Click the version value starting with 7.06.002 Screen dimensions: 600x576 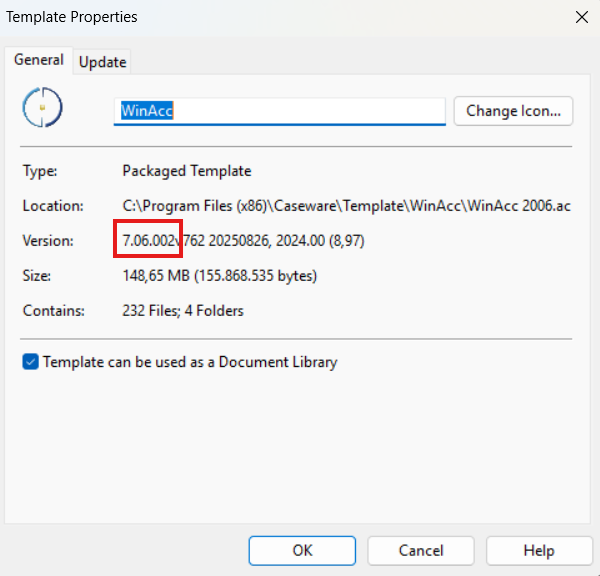tap(243, 241)
